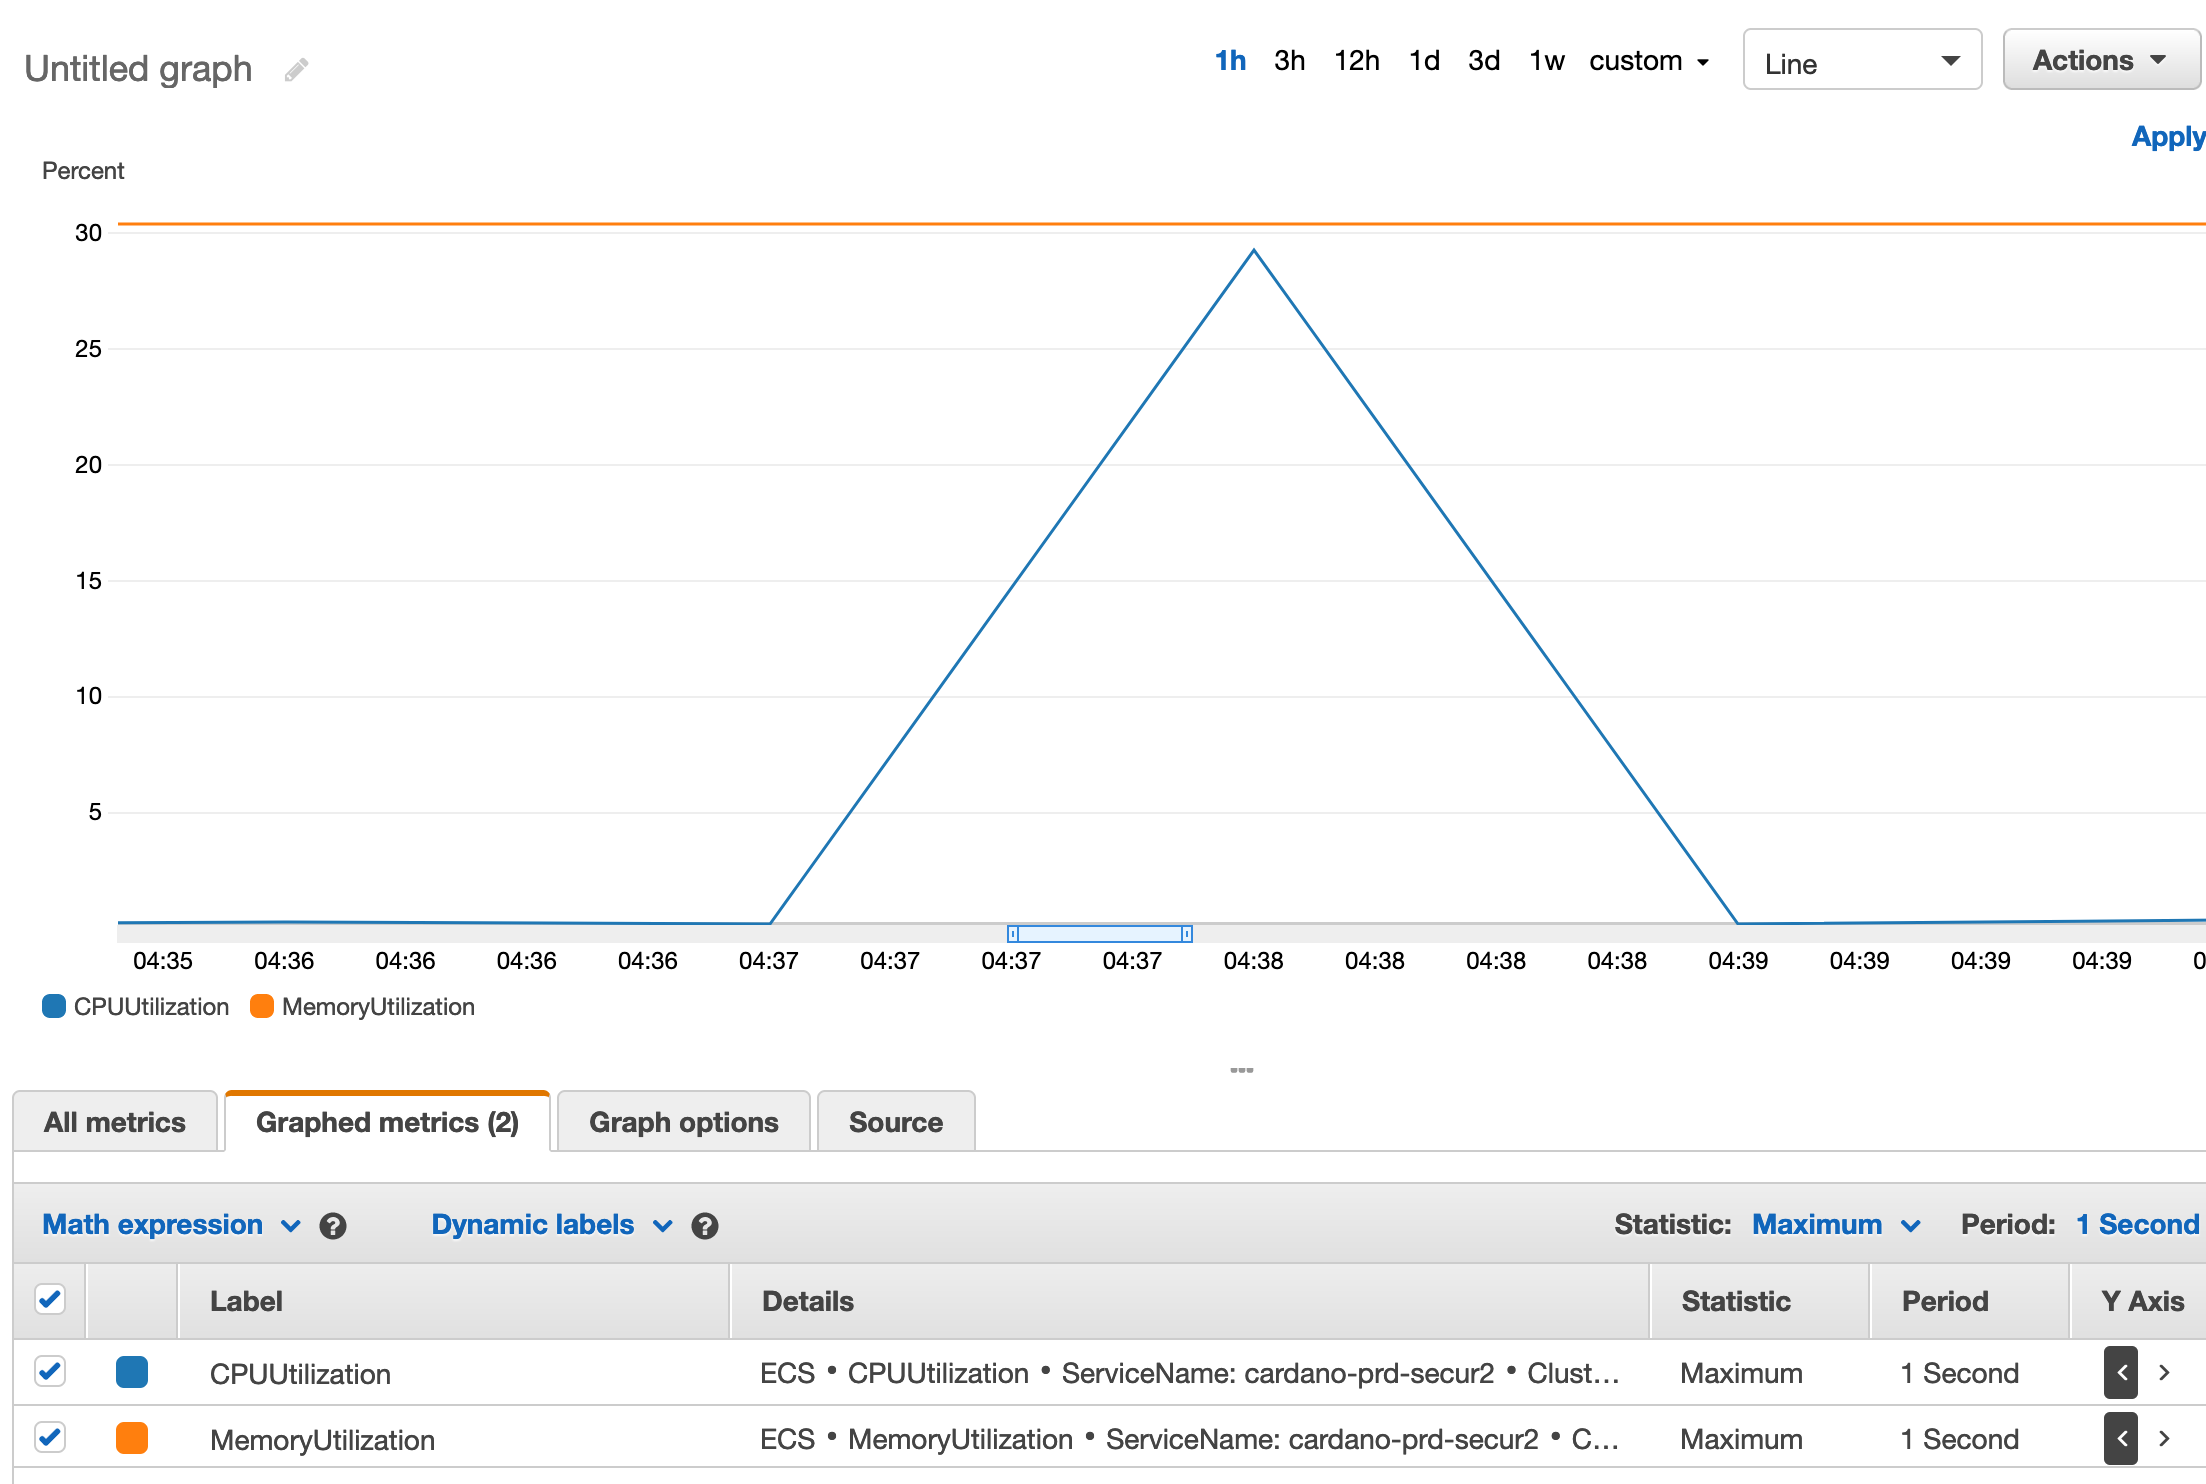Change CPUUtilization line color swatch
The height and width of the screenshot is (1484, 2206).
(132, 1373)
